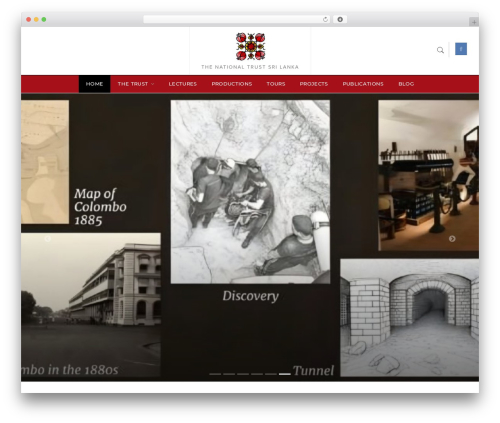The height and width of the screenshot is (423, 500).
Task: Open the Lectures menu item
Action: coord(183,84)
